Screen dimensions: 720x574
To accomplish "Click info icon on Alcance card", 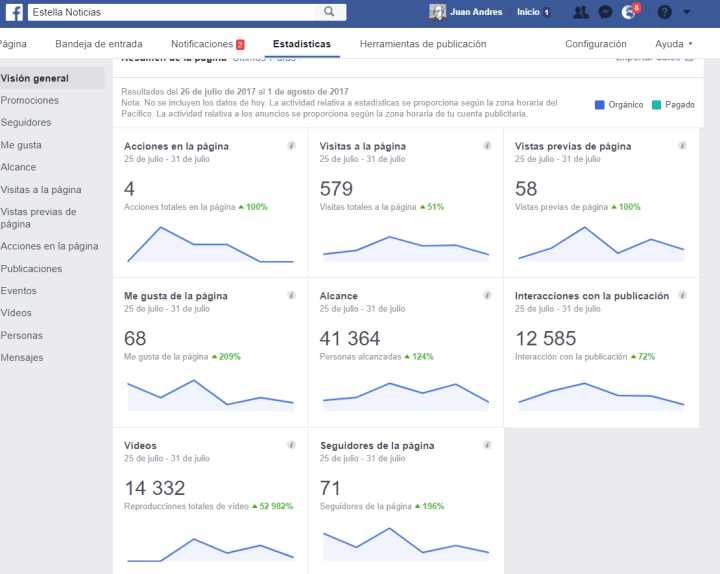I will pos(487,296).
